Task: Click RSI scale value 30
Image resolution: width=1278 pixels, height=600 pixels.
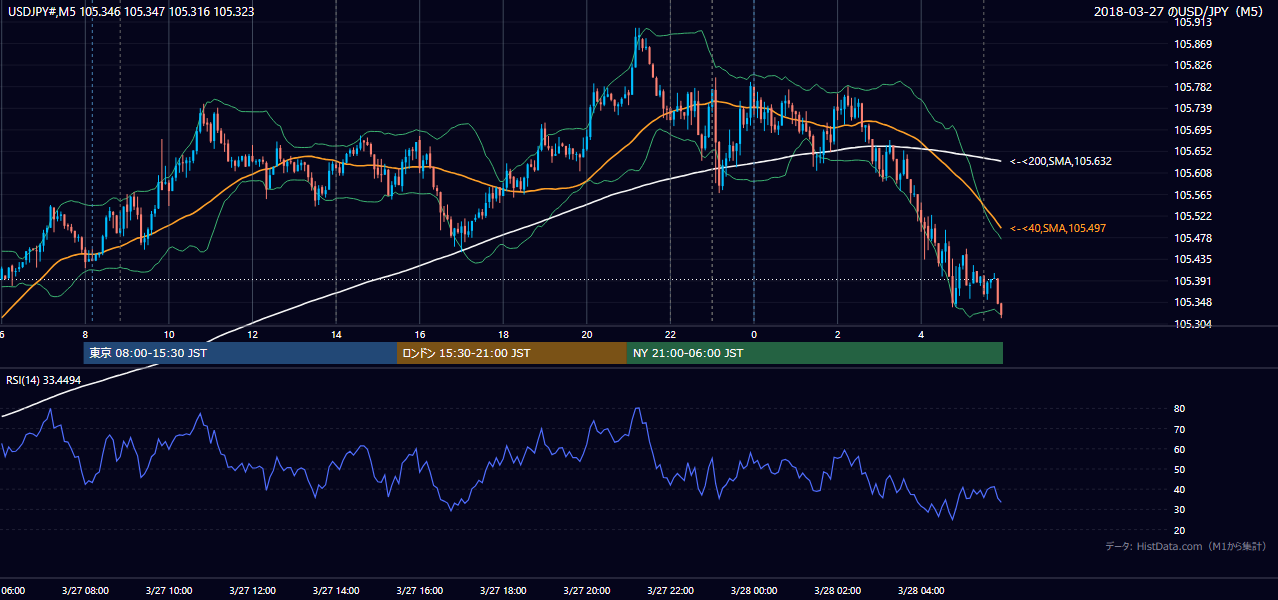Action: (1180, 510)
